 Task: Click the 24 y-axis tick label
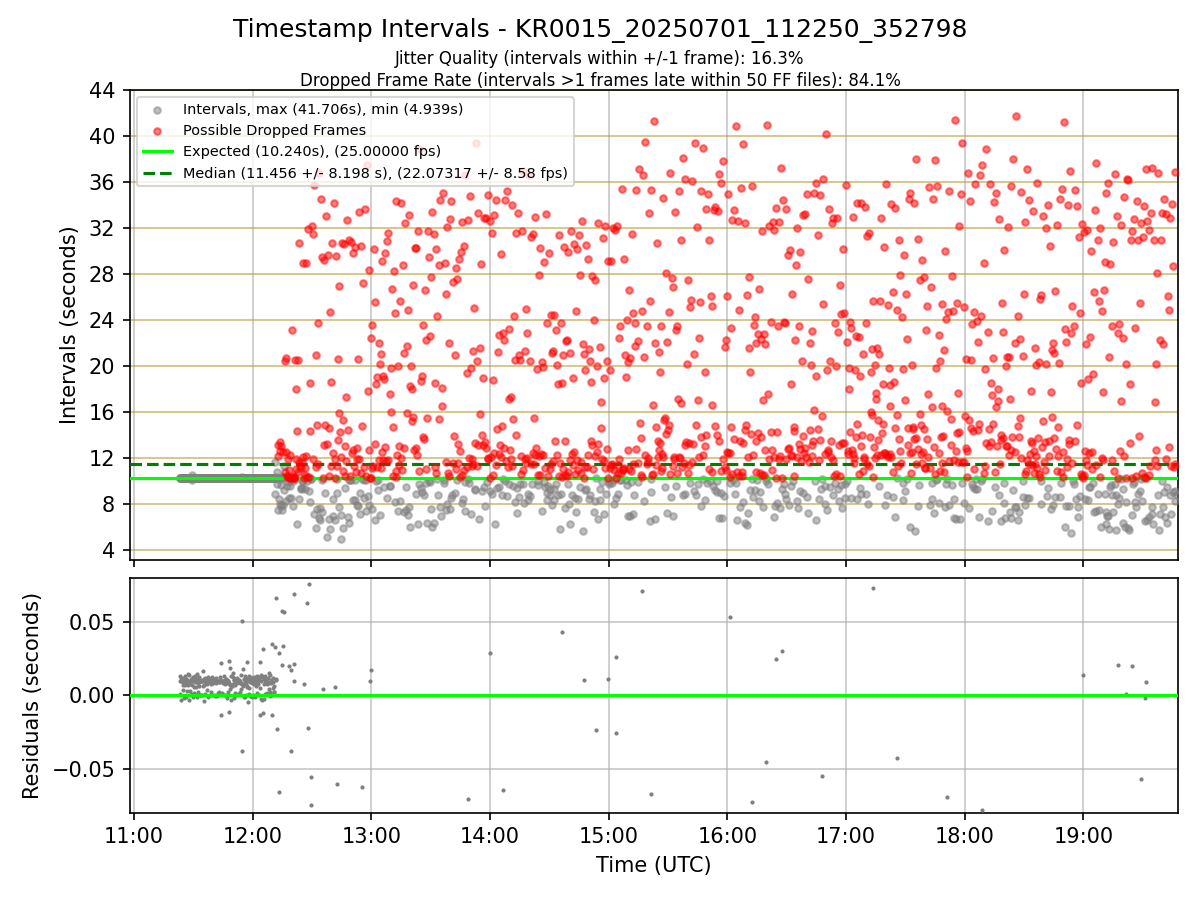click(x=105, y=320)
